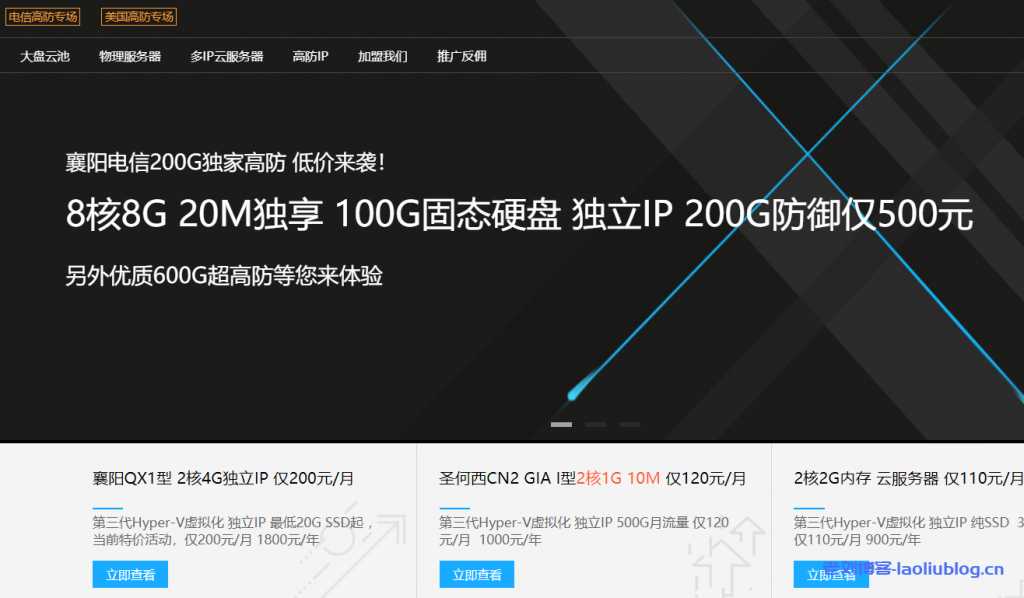Screen dimensions: 1024x598
Task: Switch to the 电信高防专场 tab
Action: (43, 16)
